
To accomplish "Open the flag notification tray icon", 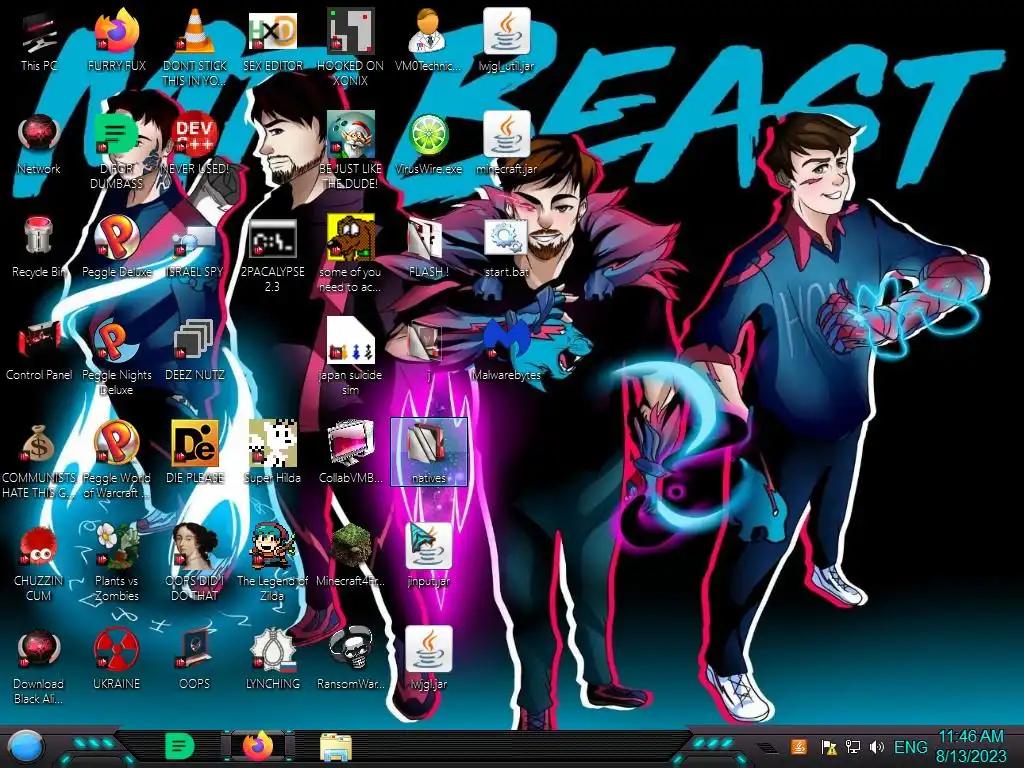I will click(x=829, y=746).
